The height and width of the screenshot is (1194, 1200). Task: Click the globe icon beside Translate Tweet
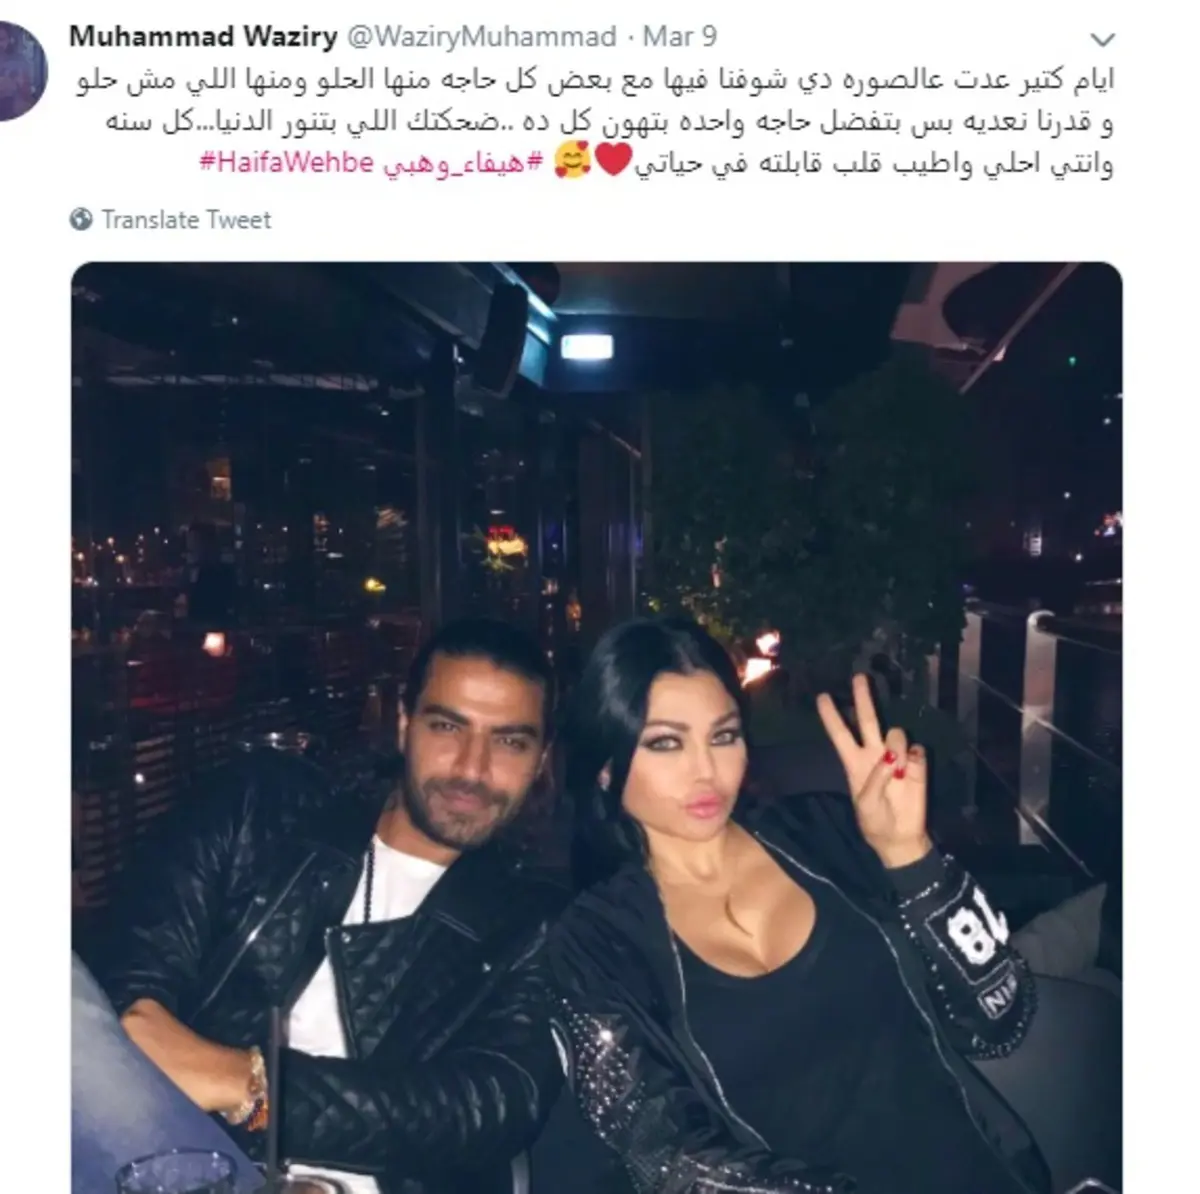click(x=82, y=219)
